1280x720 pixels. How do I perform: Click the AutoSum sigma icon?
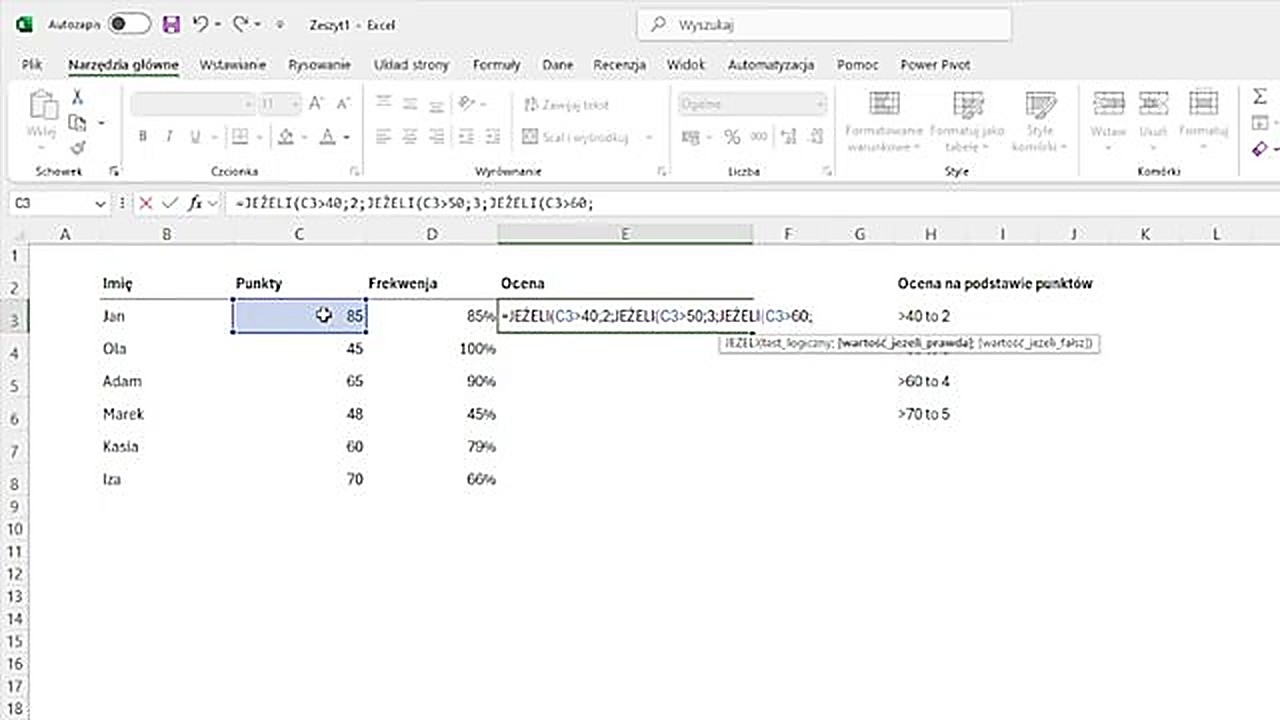coord(1259,97)
